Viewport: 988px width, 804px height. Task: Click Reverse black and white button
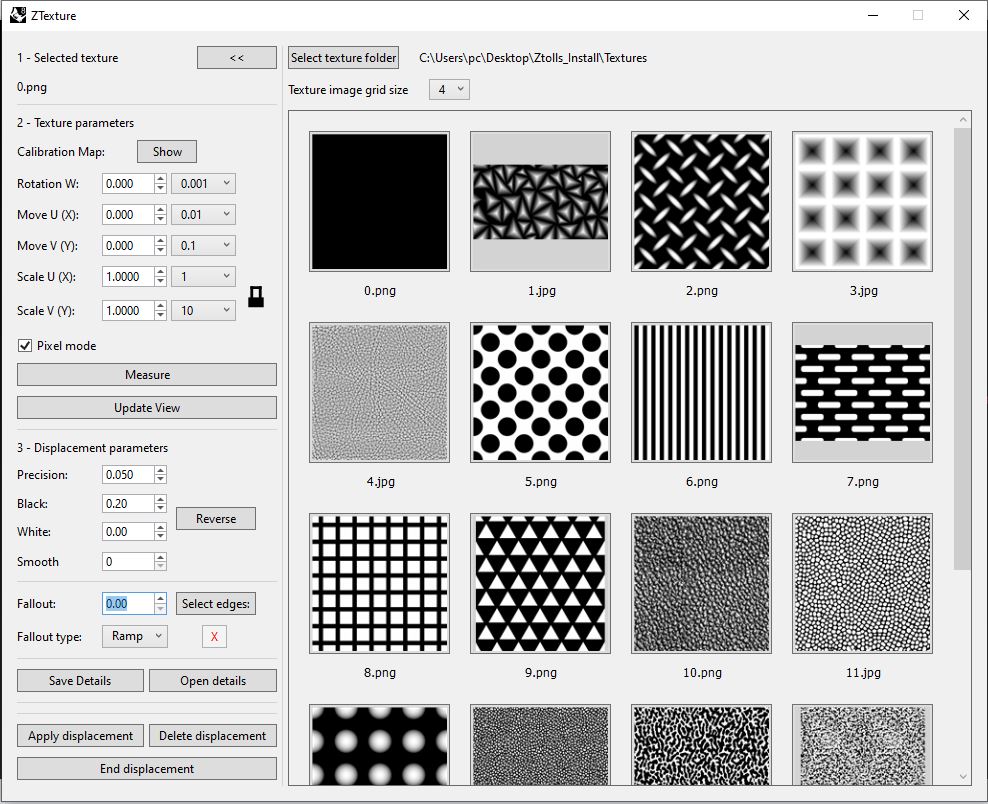tap(216, 519)
